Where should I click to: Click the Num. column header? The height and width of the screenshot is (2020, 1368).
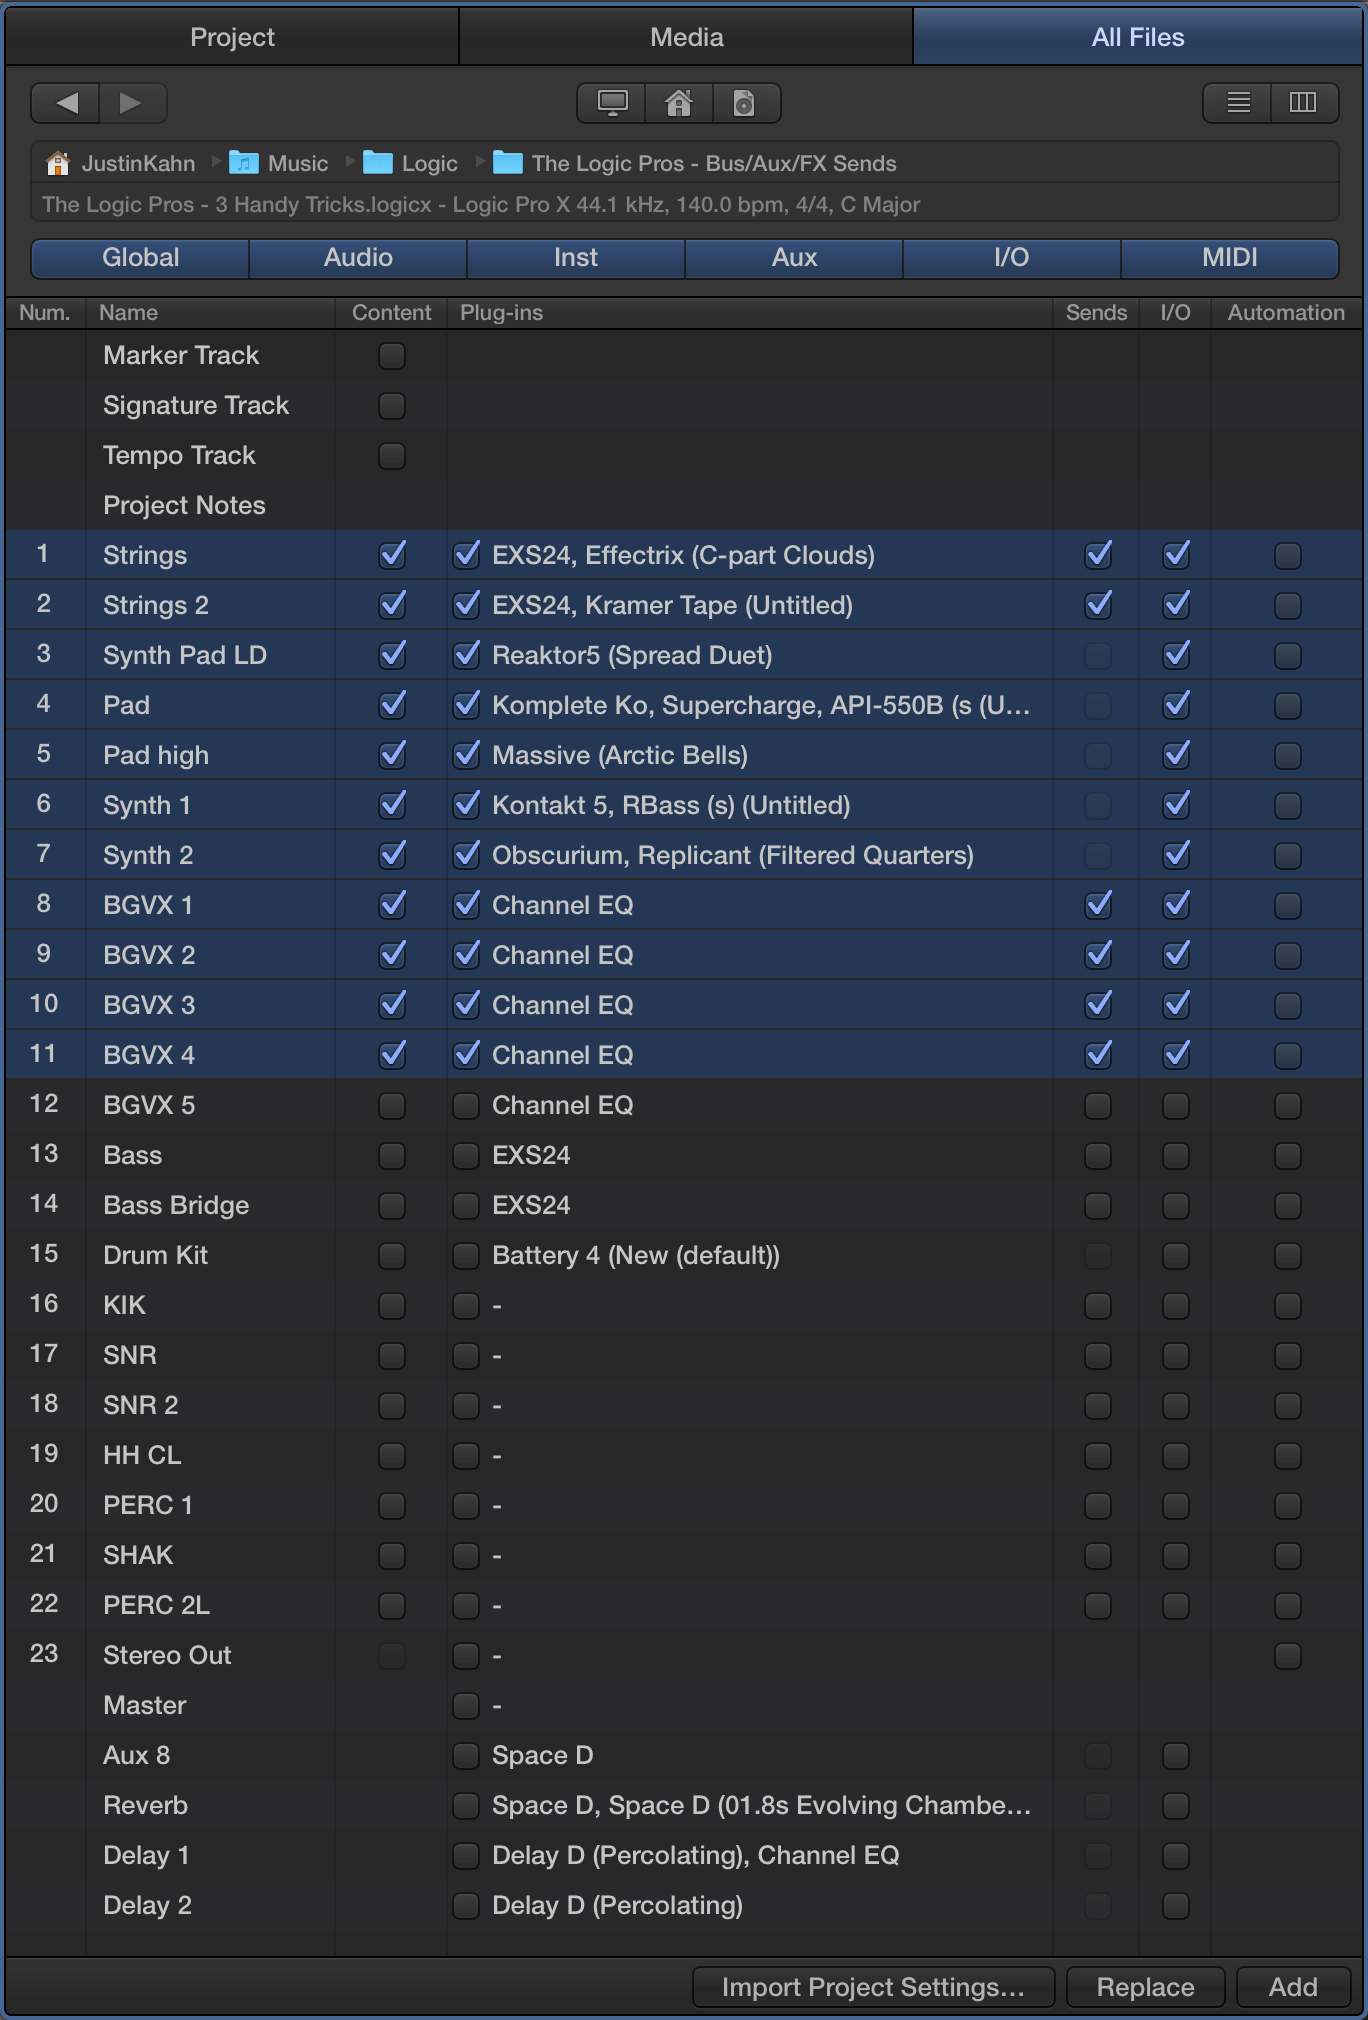(45, 313)
